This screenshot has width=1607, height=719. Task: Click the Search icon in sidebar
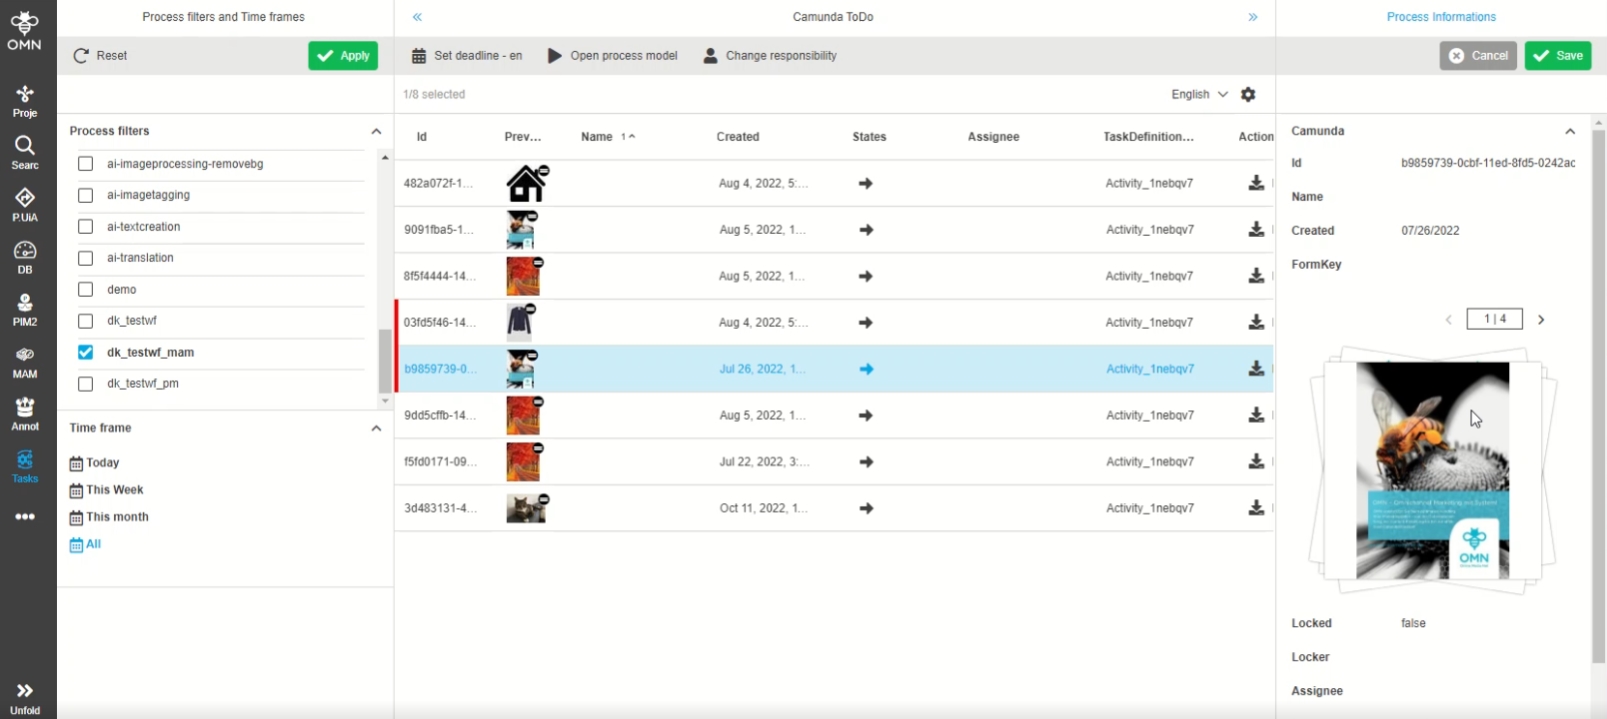pos(25,152)
